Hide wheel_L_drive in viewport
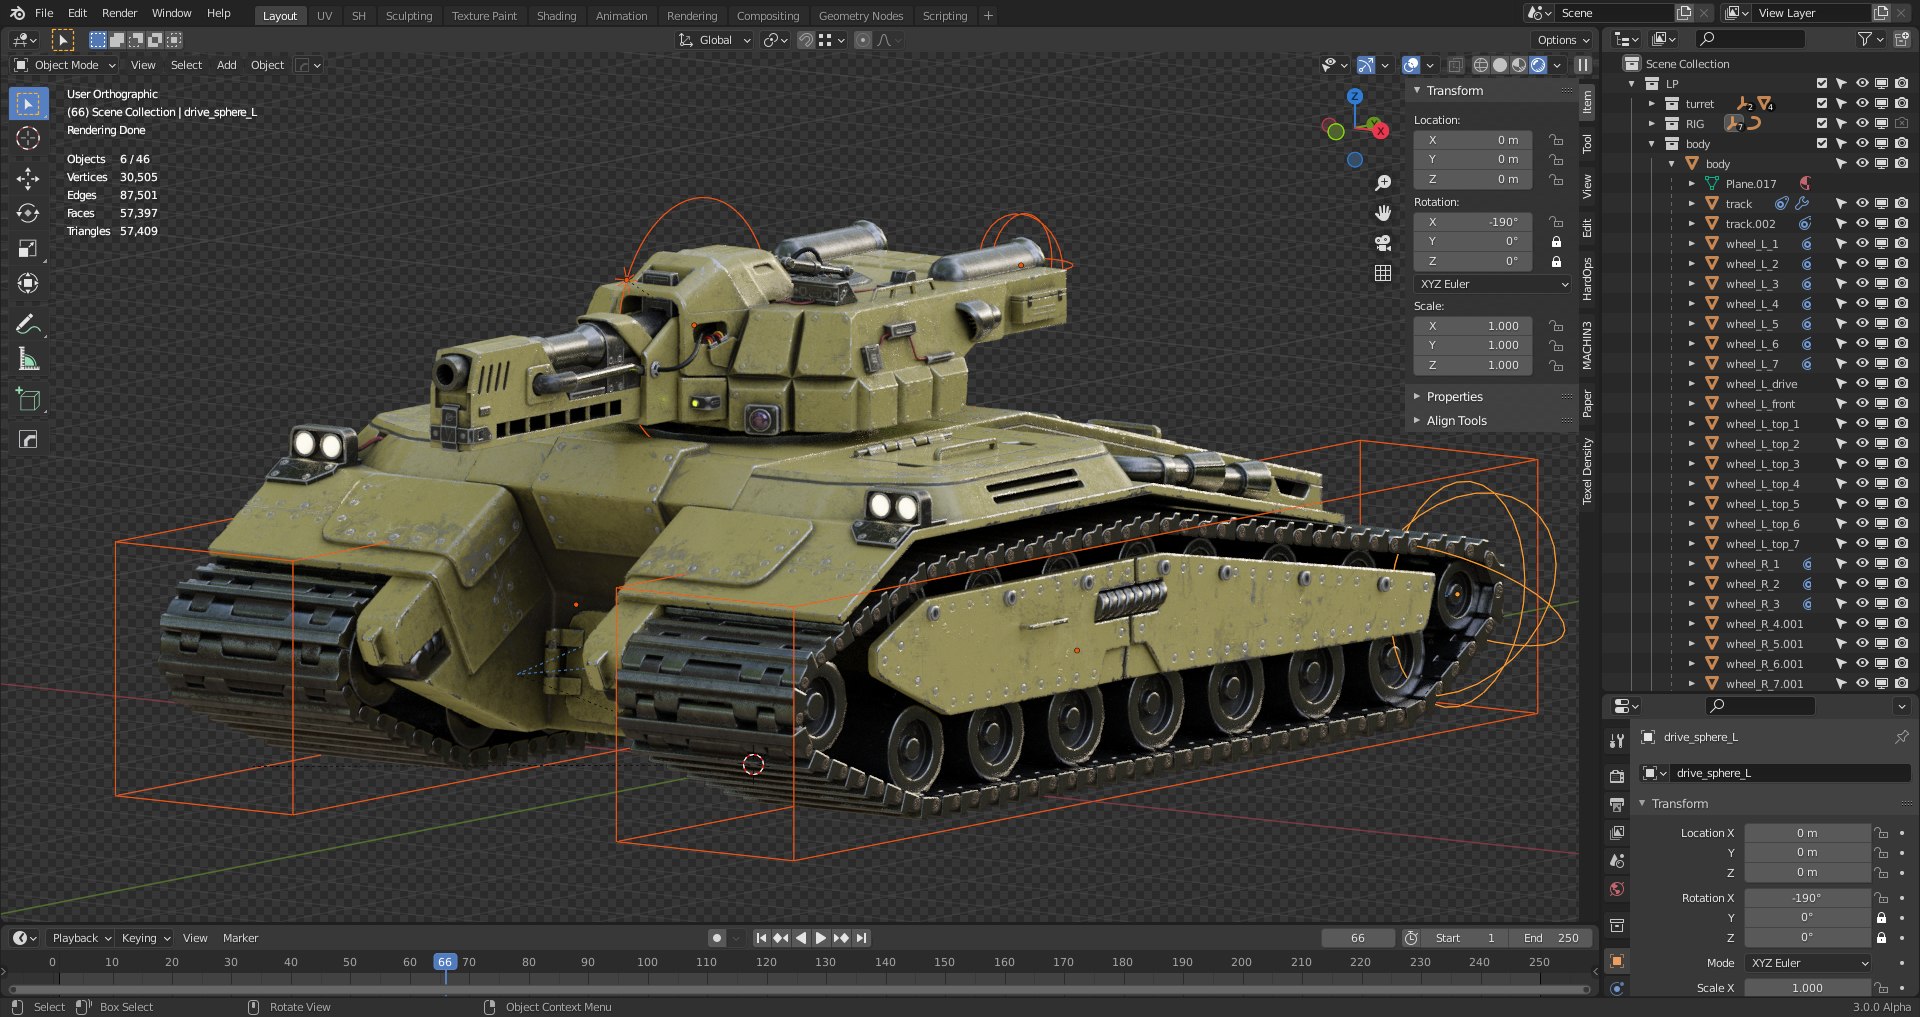Image resolution: width=1920 pixels, height=1017 pixels. point(1862,383)
